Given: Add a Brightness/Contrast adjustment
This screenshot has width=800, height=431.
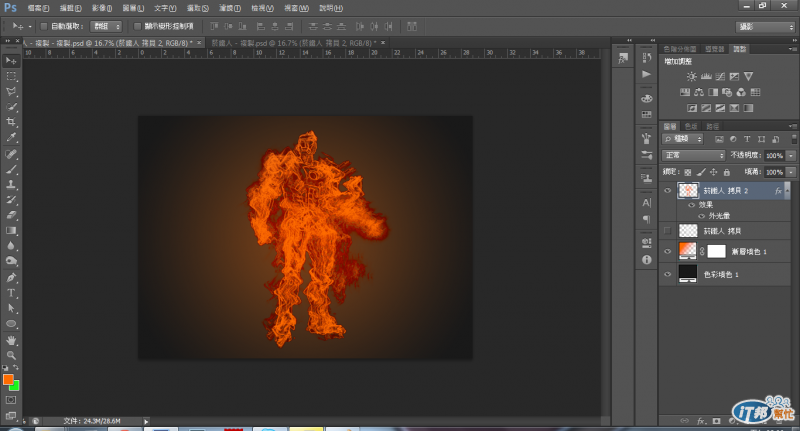Looking at the screenshot, I should (691, 77).
